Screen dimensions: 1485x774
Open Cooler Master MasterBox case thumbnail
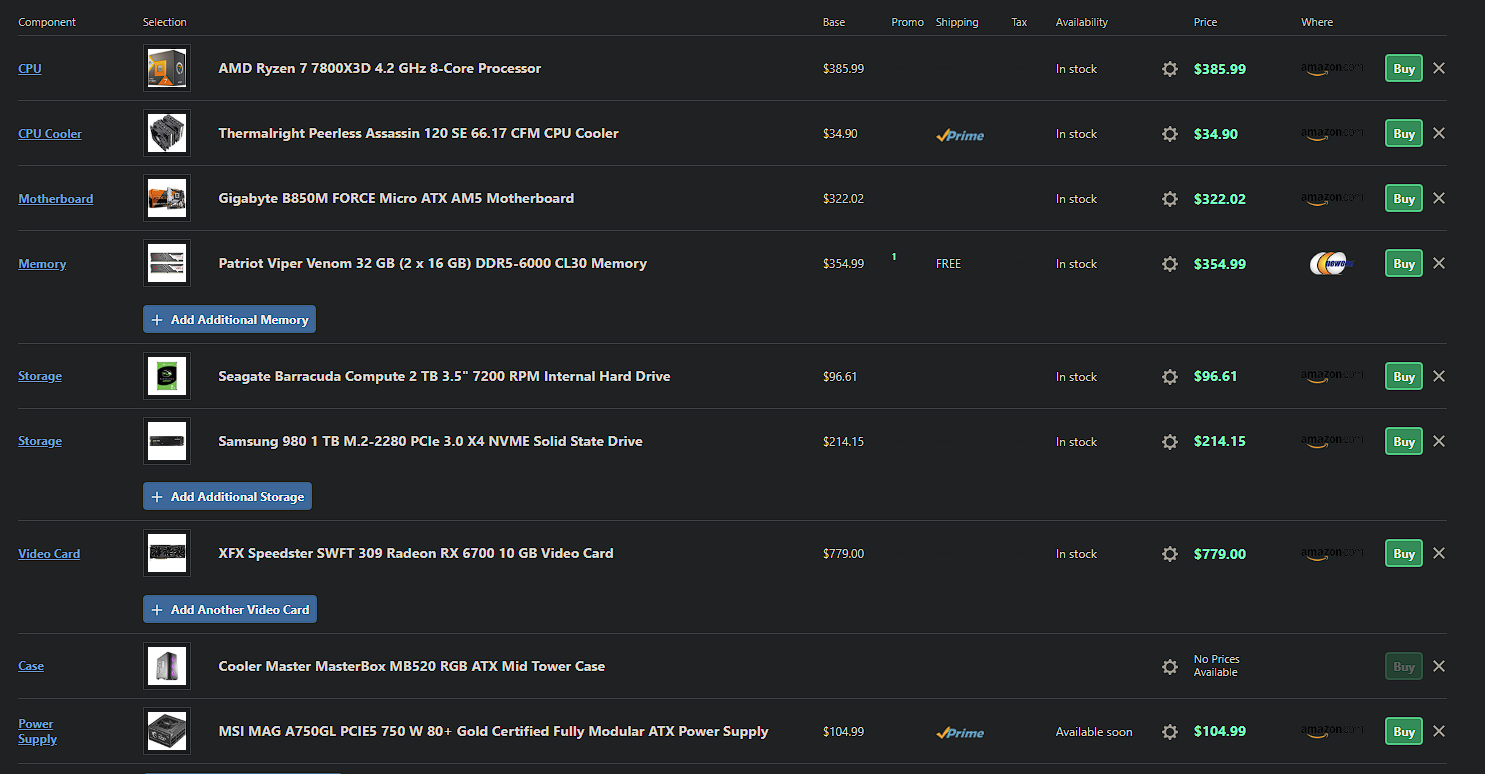167,667
